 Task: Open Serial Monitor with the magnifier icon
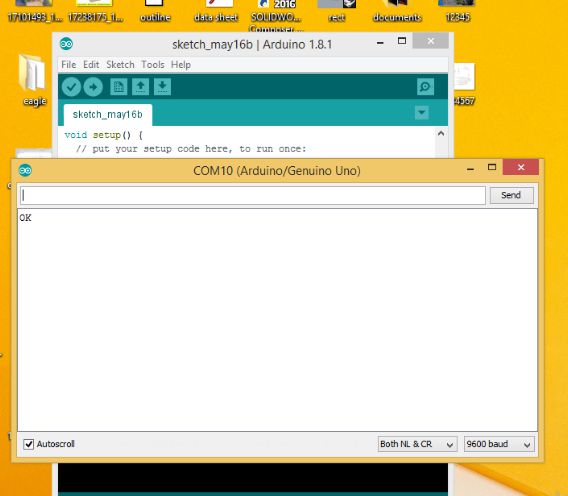pyautogui.click(x=425, y=87)
